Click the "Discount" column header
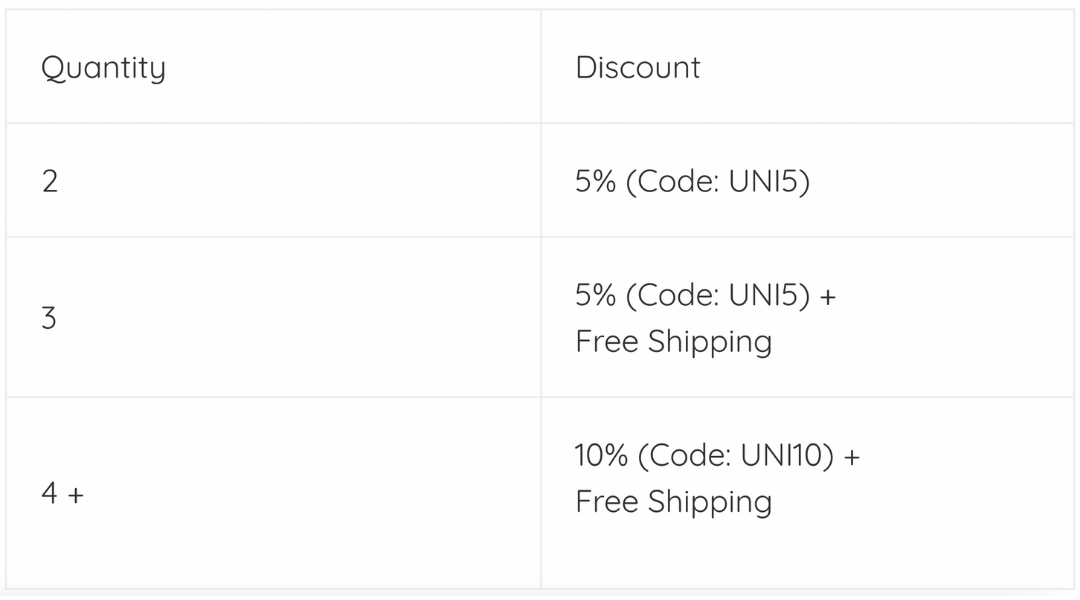The height and width of the screenshot is (600, 1080). 637,68
